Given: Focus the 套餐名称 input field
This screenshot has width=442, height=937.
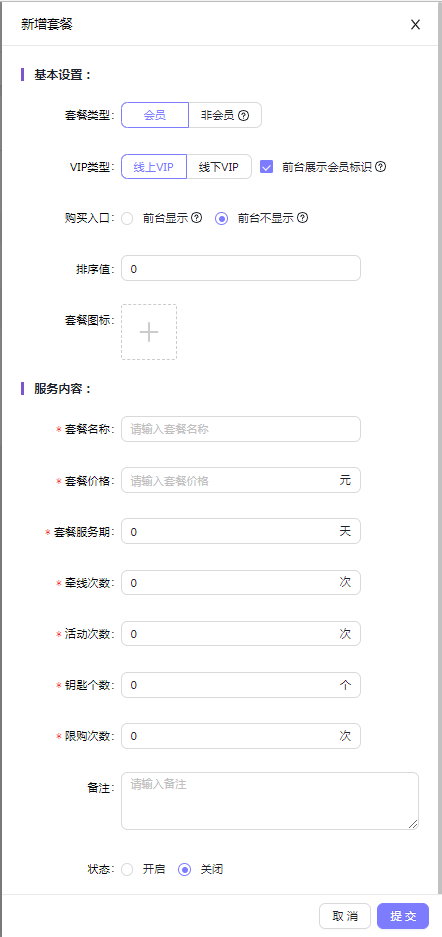Looking at the screenshot, I should click(241, 429).
